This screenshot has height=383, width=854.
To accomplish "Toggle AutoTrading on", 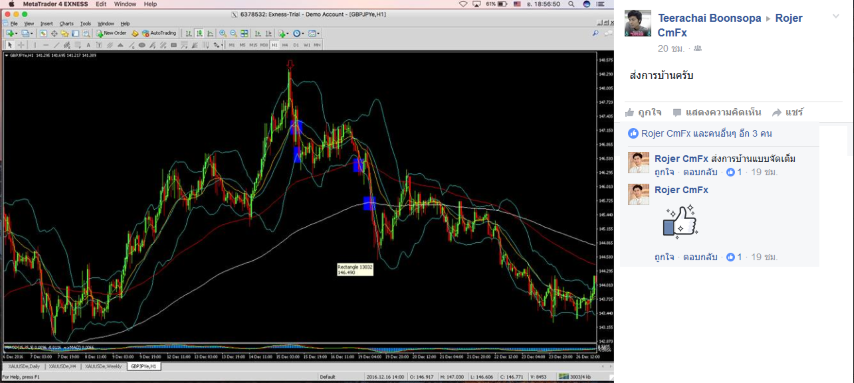I will [x=159, y=33].
